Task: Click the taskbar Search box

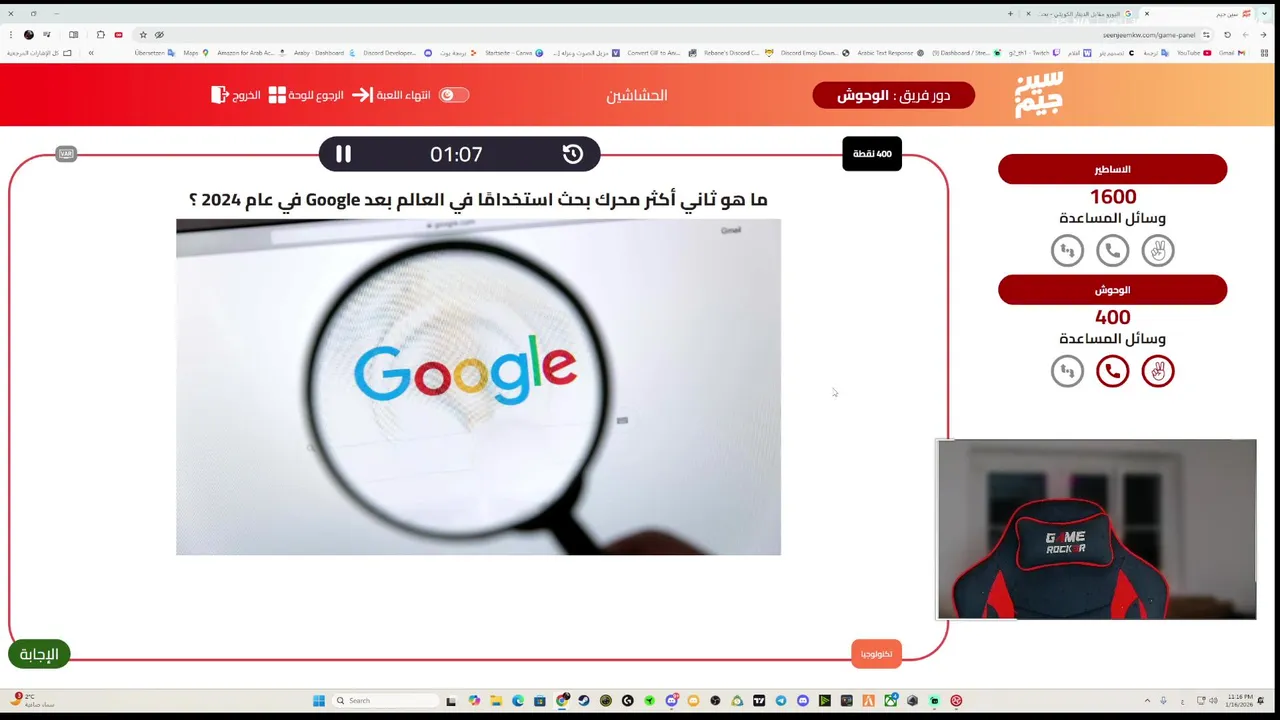Action: (x=385, y=700)
